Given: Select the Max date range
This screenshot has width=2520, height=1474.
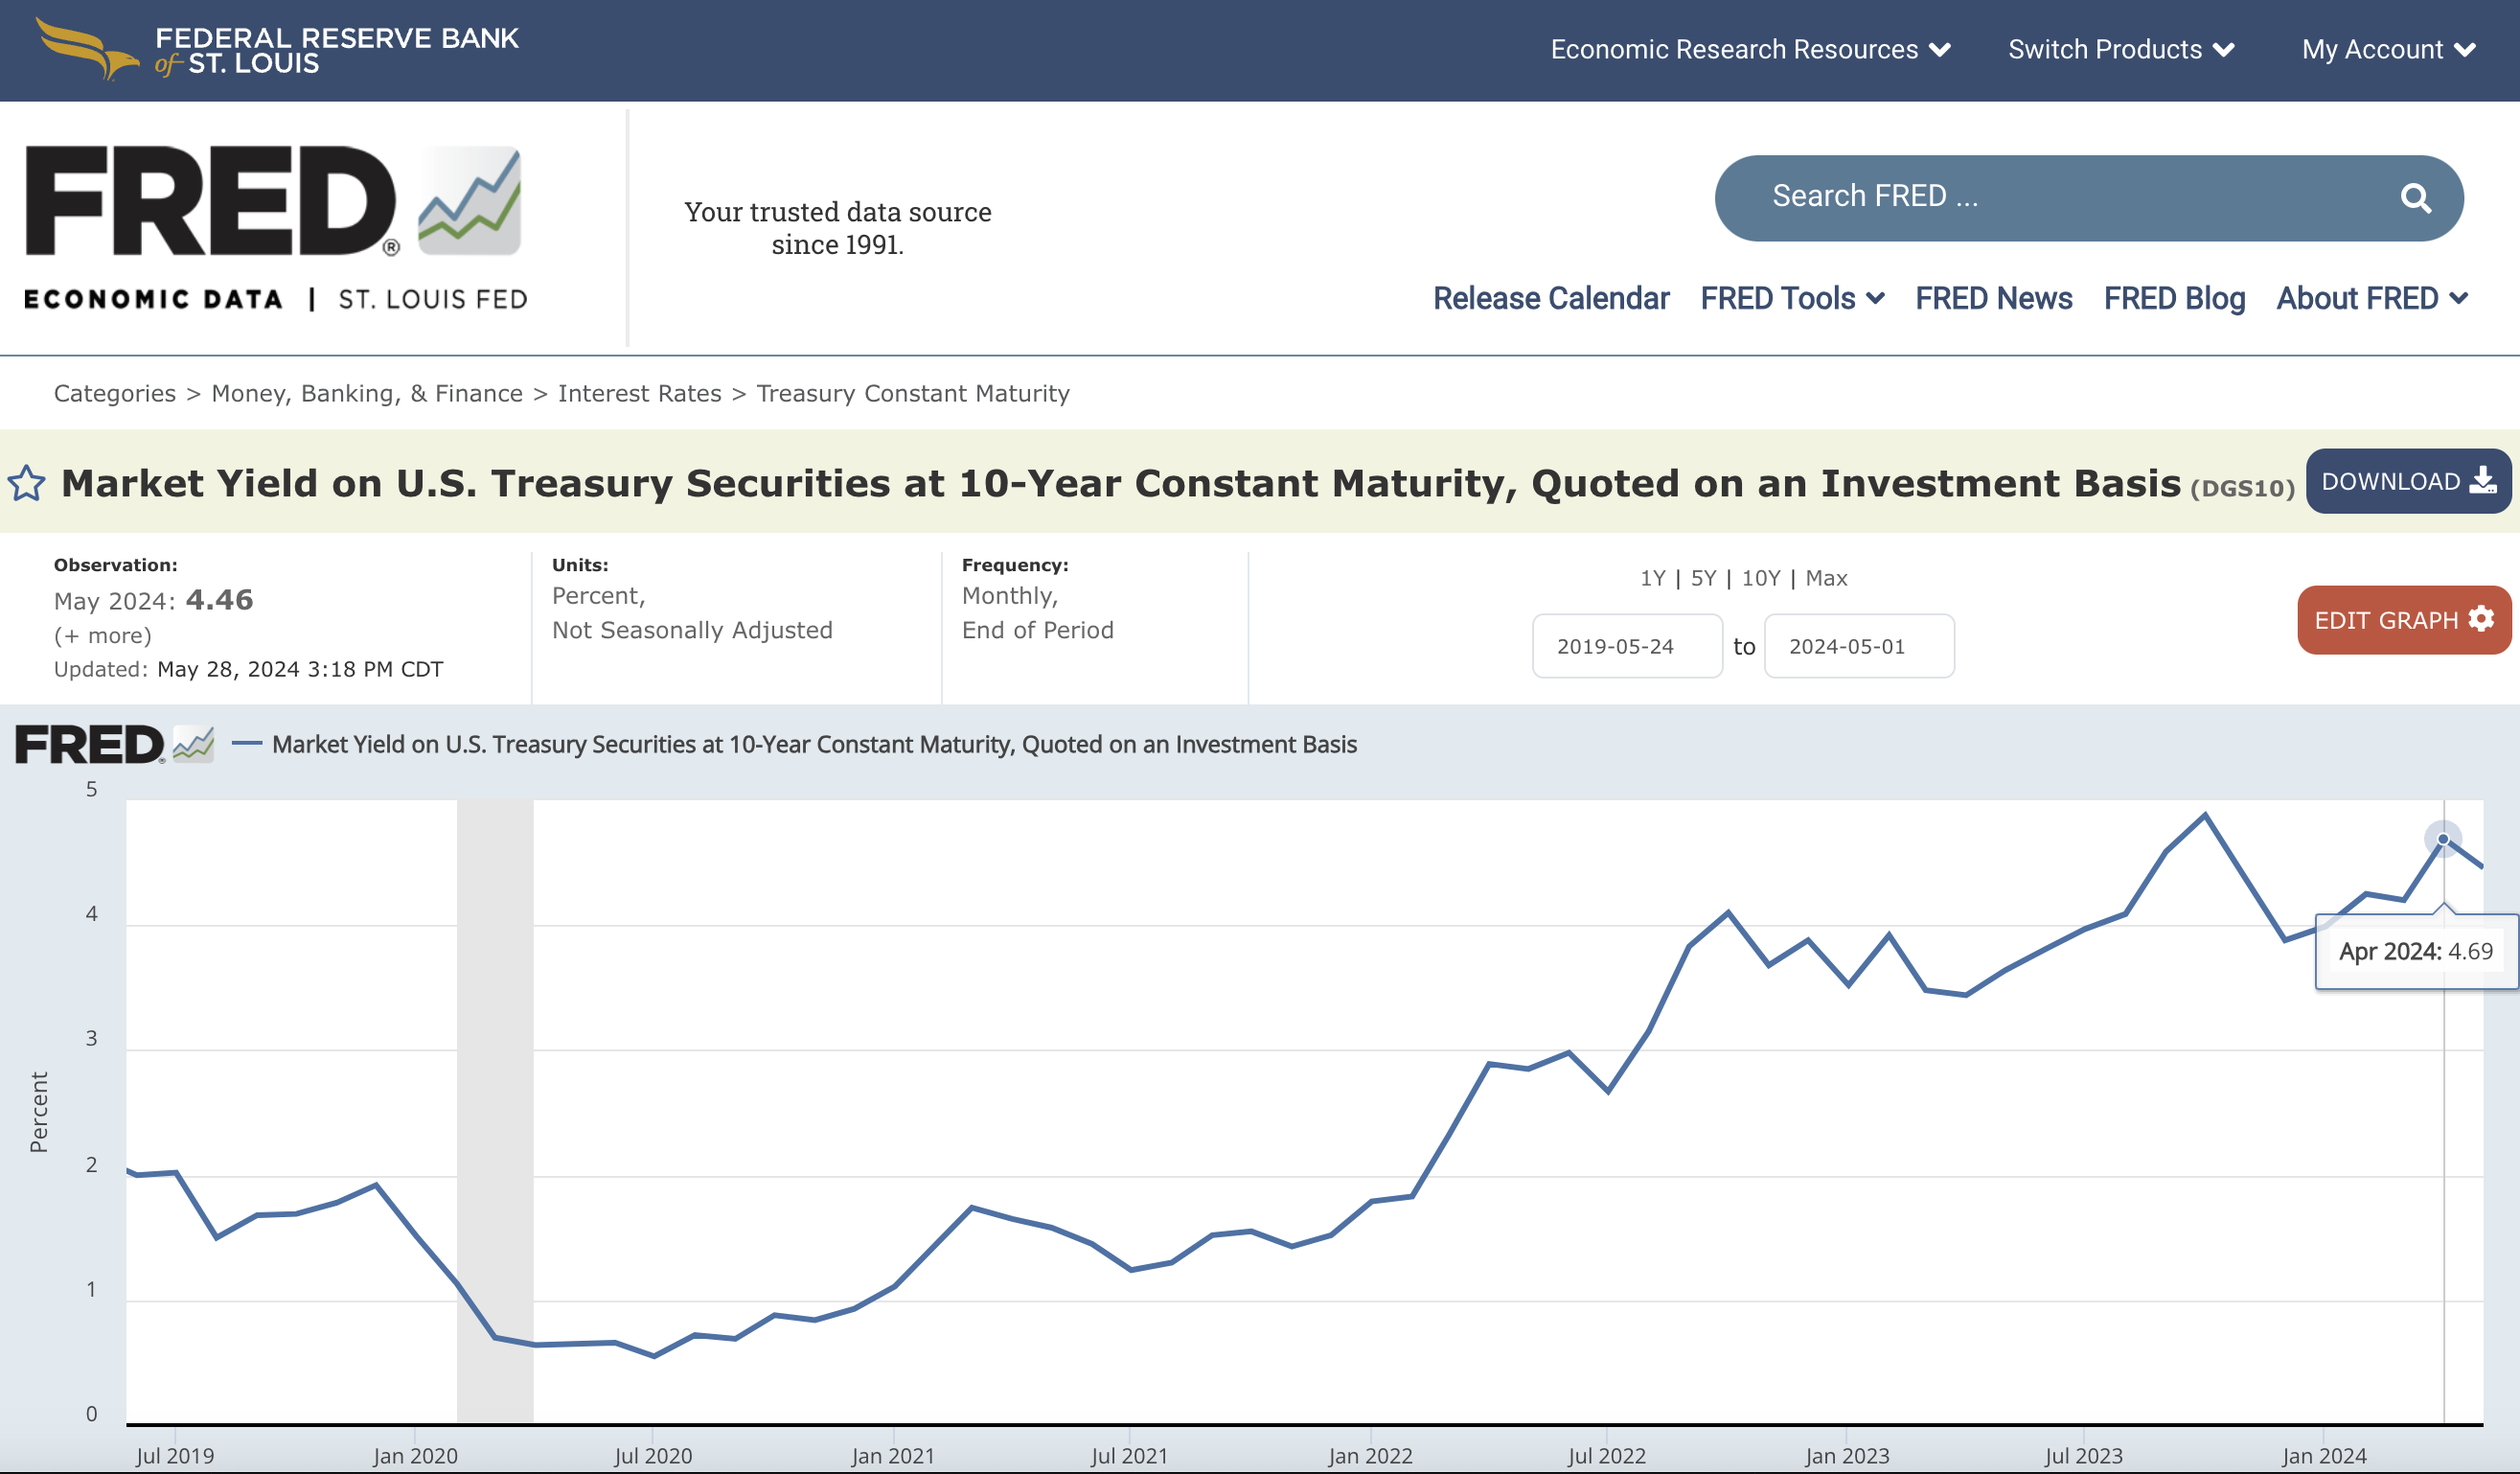Looking at the screenshot, I should click(x=1826, y=578).
